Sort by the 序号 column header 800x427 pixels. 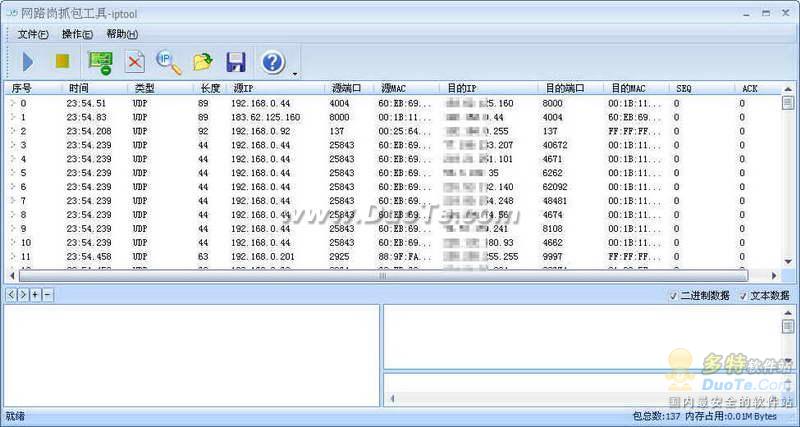(x=34, y=89)
